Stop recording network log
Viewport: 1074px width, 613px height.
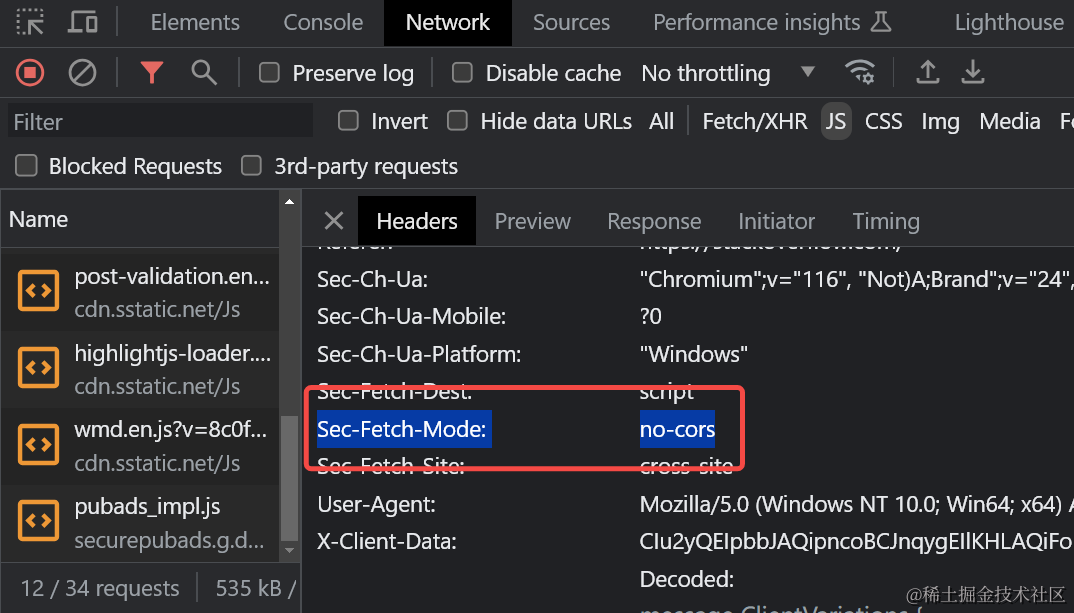(30, 72)
